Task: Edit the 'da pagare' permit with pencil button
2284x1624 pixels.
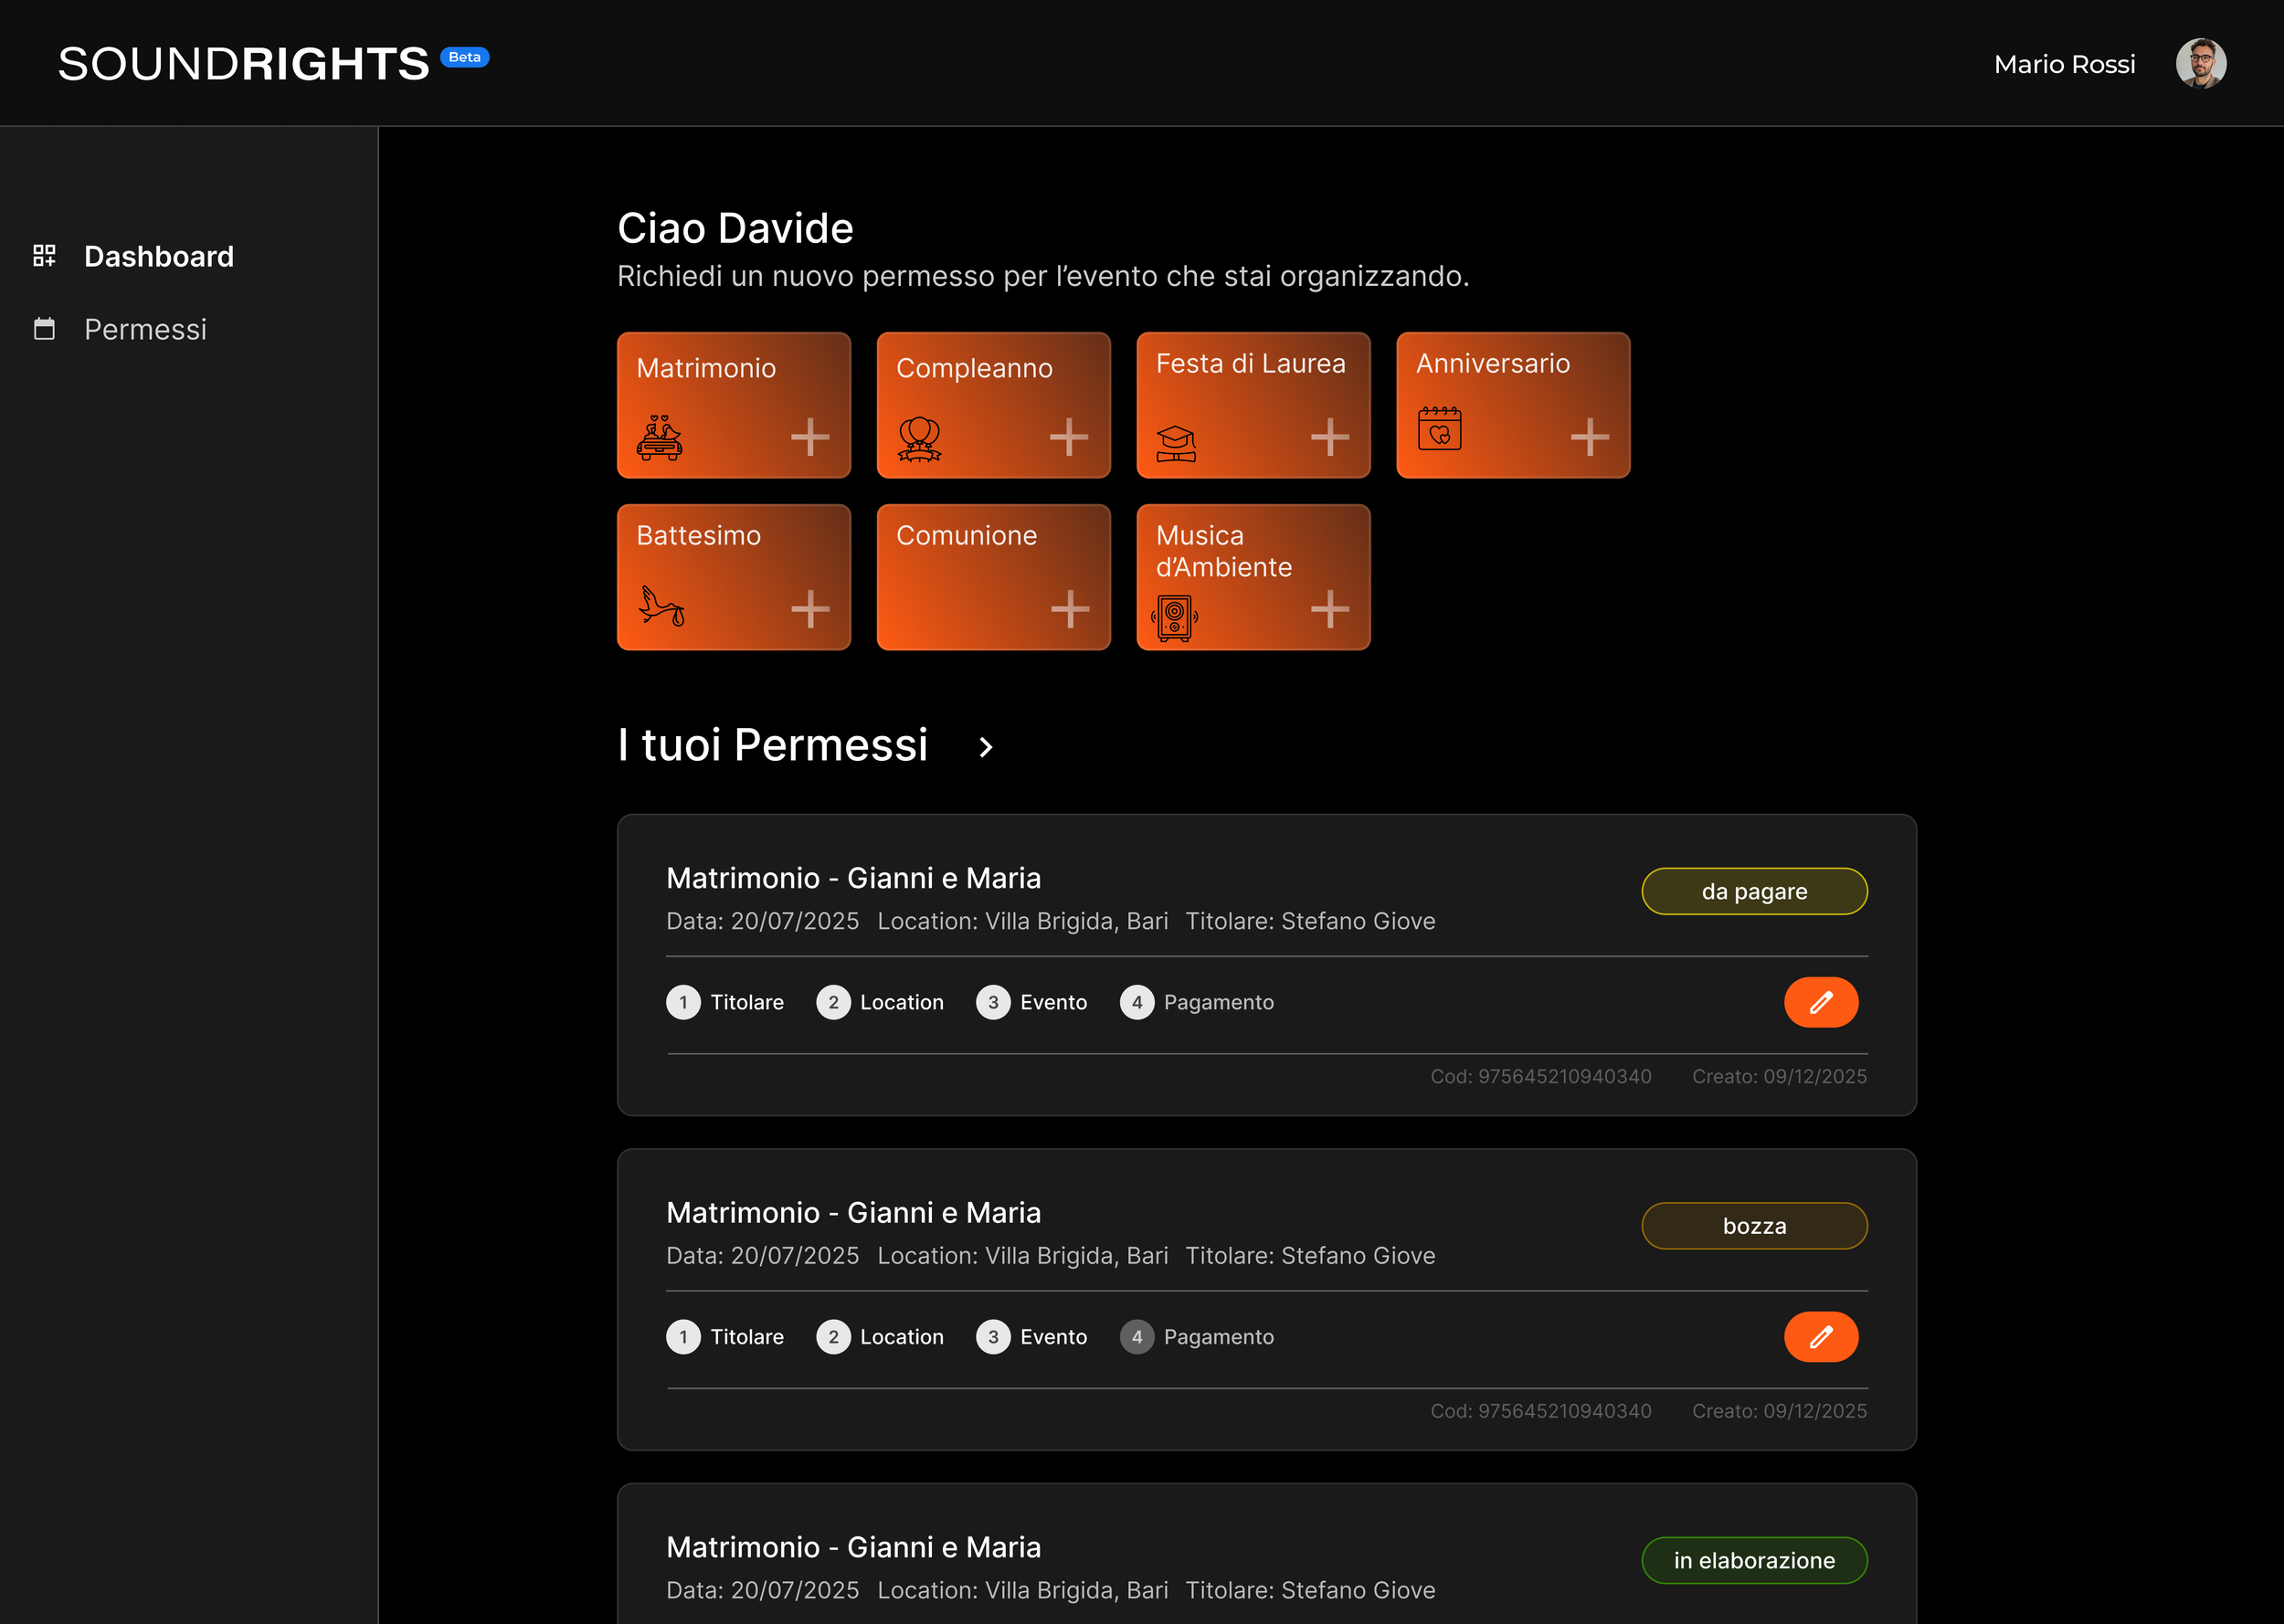Action: point(1820,1002)
